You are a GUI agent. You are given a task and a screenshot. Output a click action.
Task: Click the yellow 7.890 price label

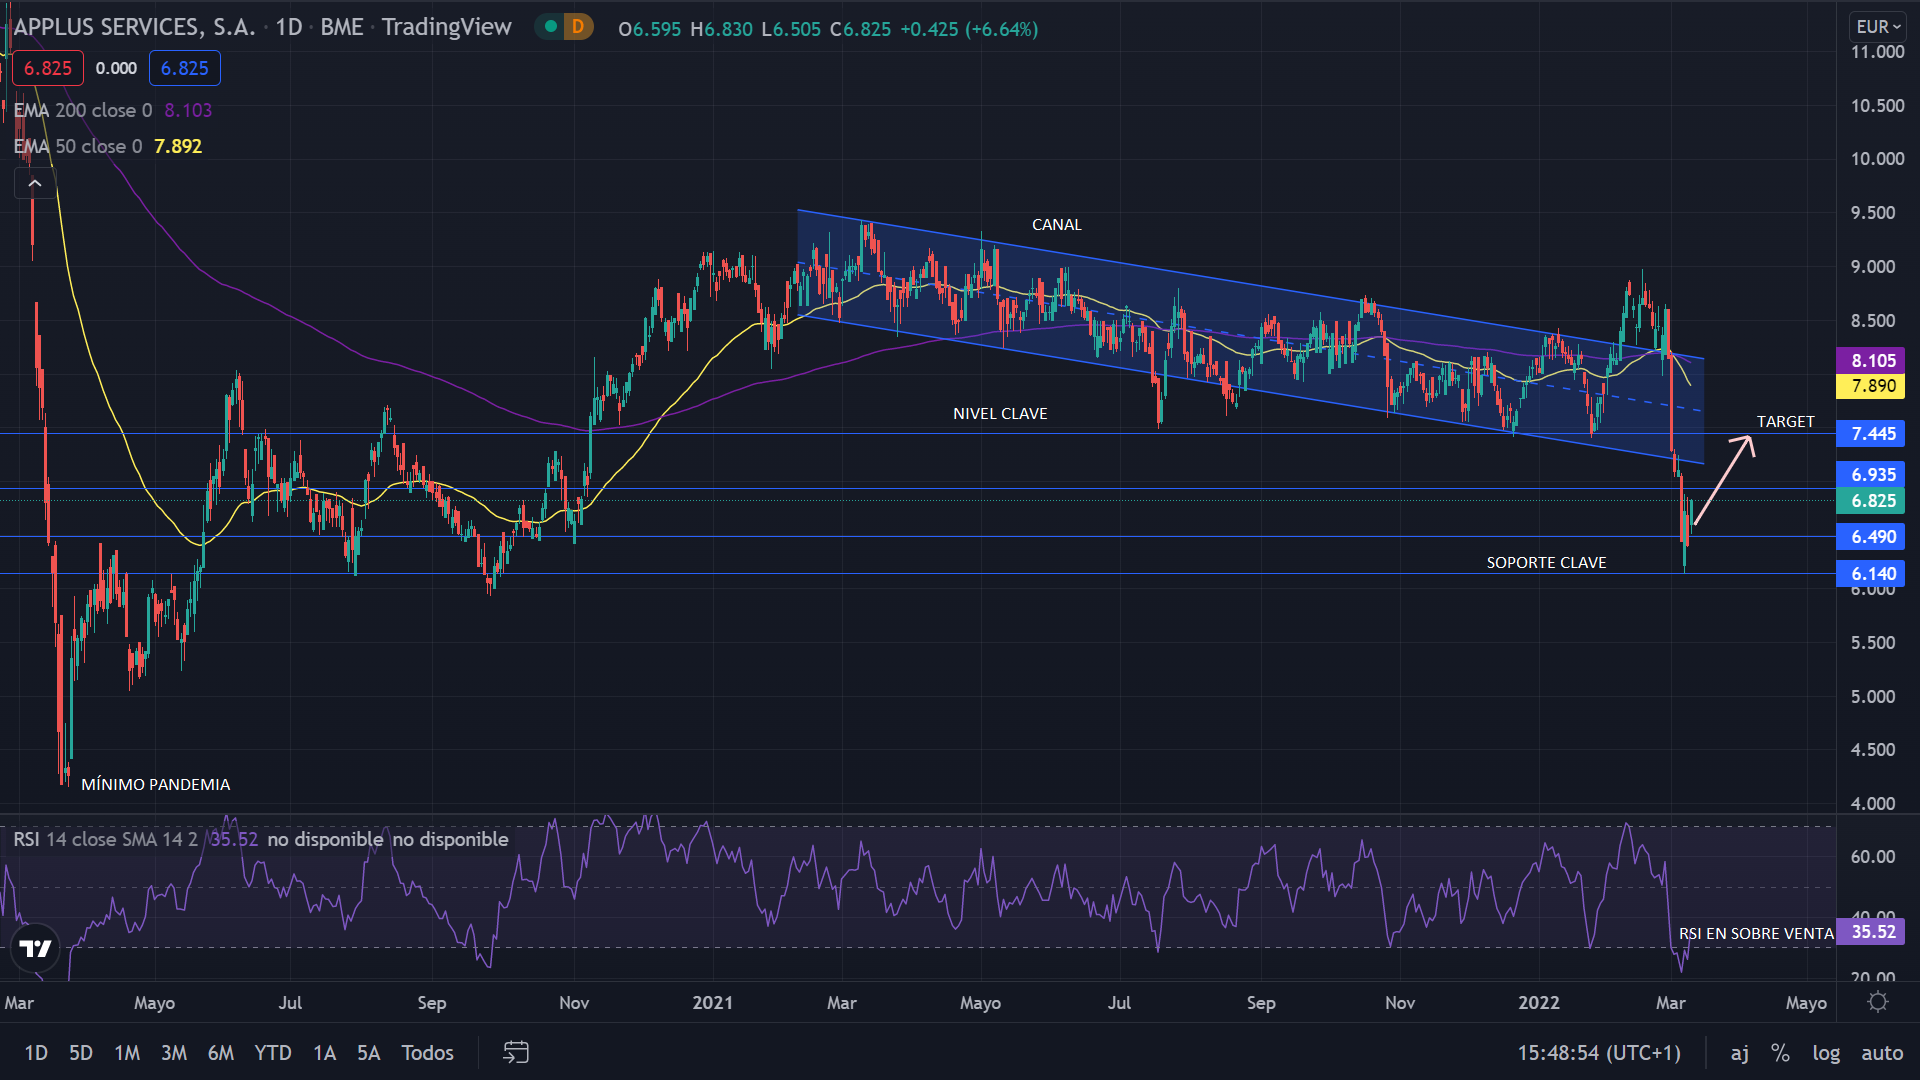coord(1873,386)
